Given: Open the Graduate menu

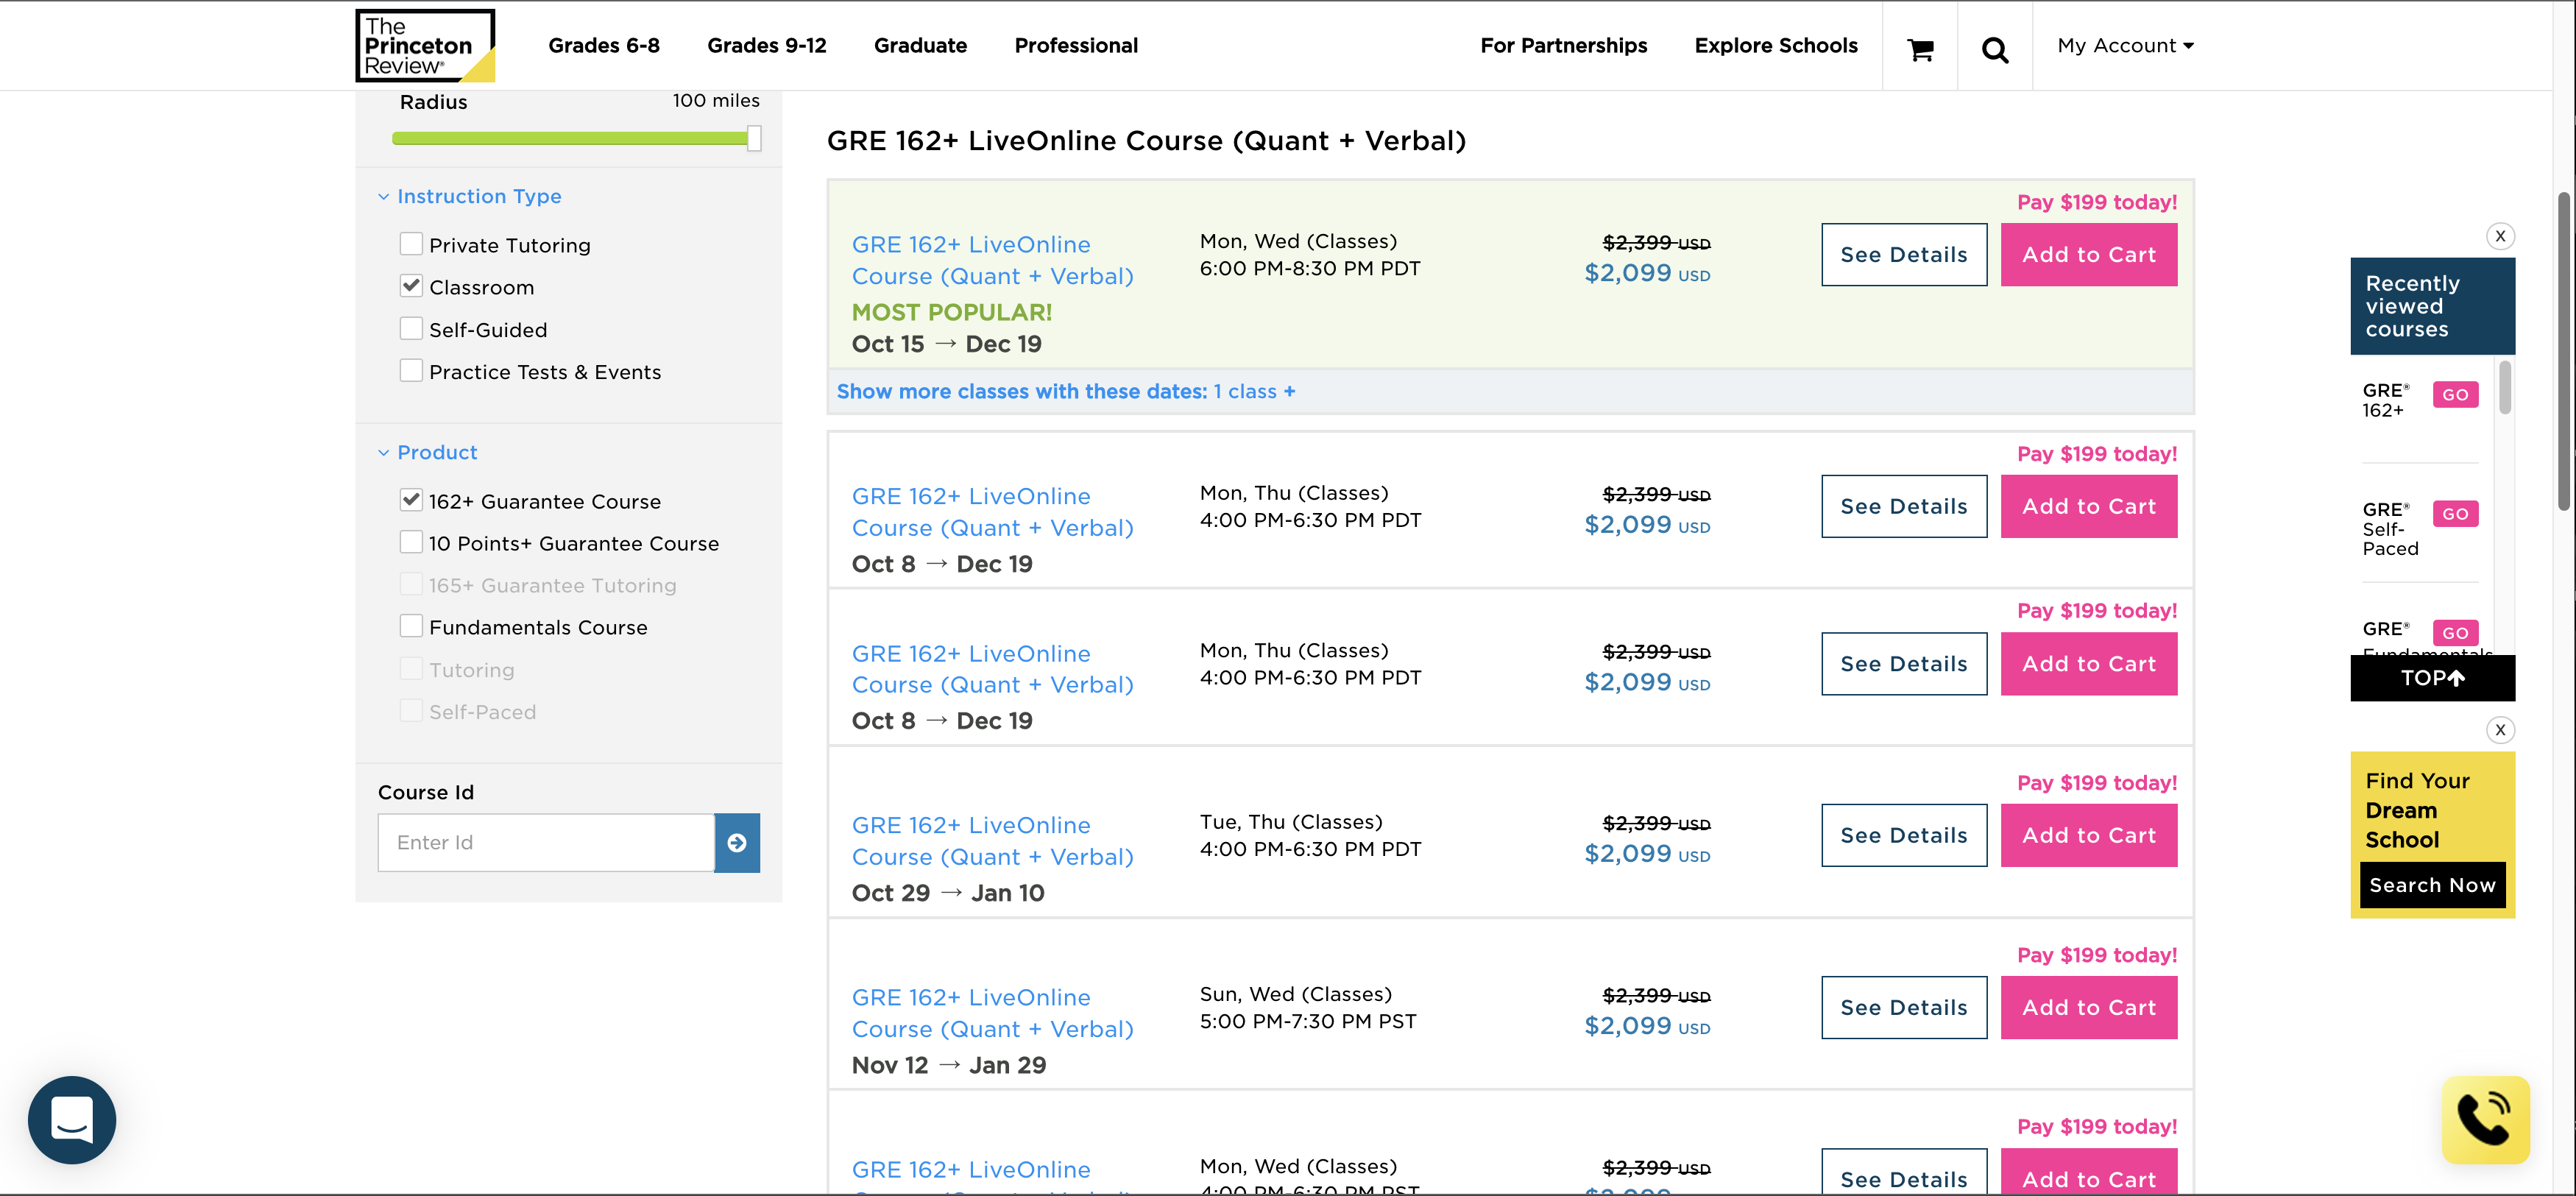Looking at the screenshot, I should coord(920,46).
